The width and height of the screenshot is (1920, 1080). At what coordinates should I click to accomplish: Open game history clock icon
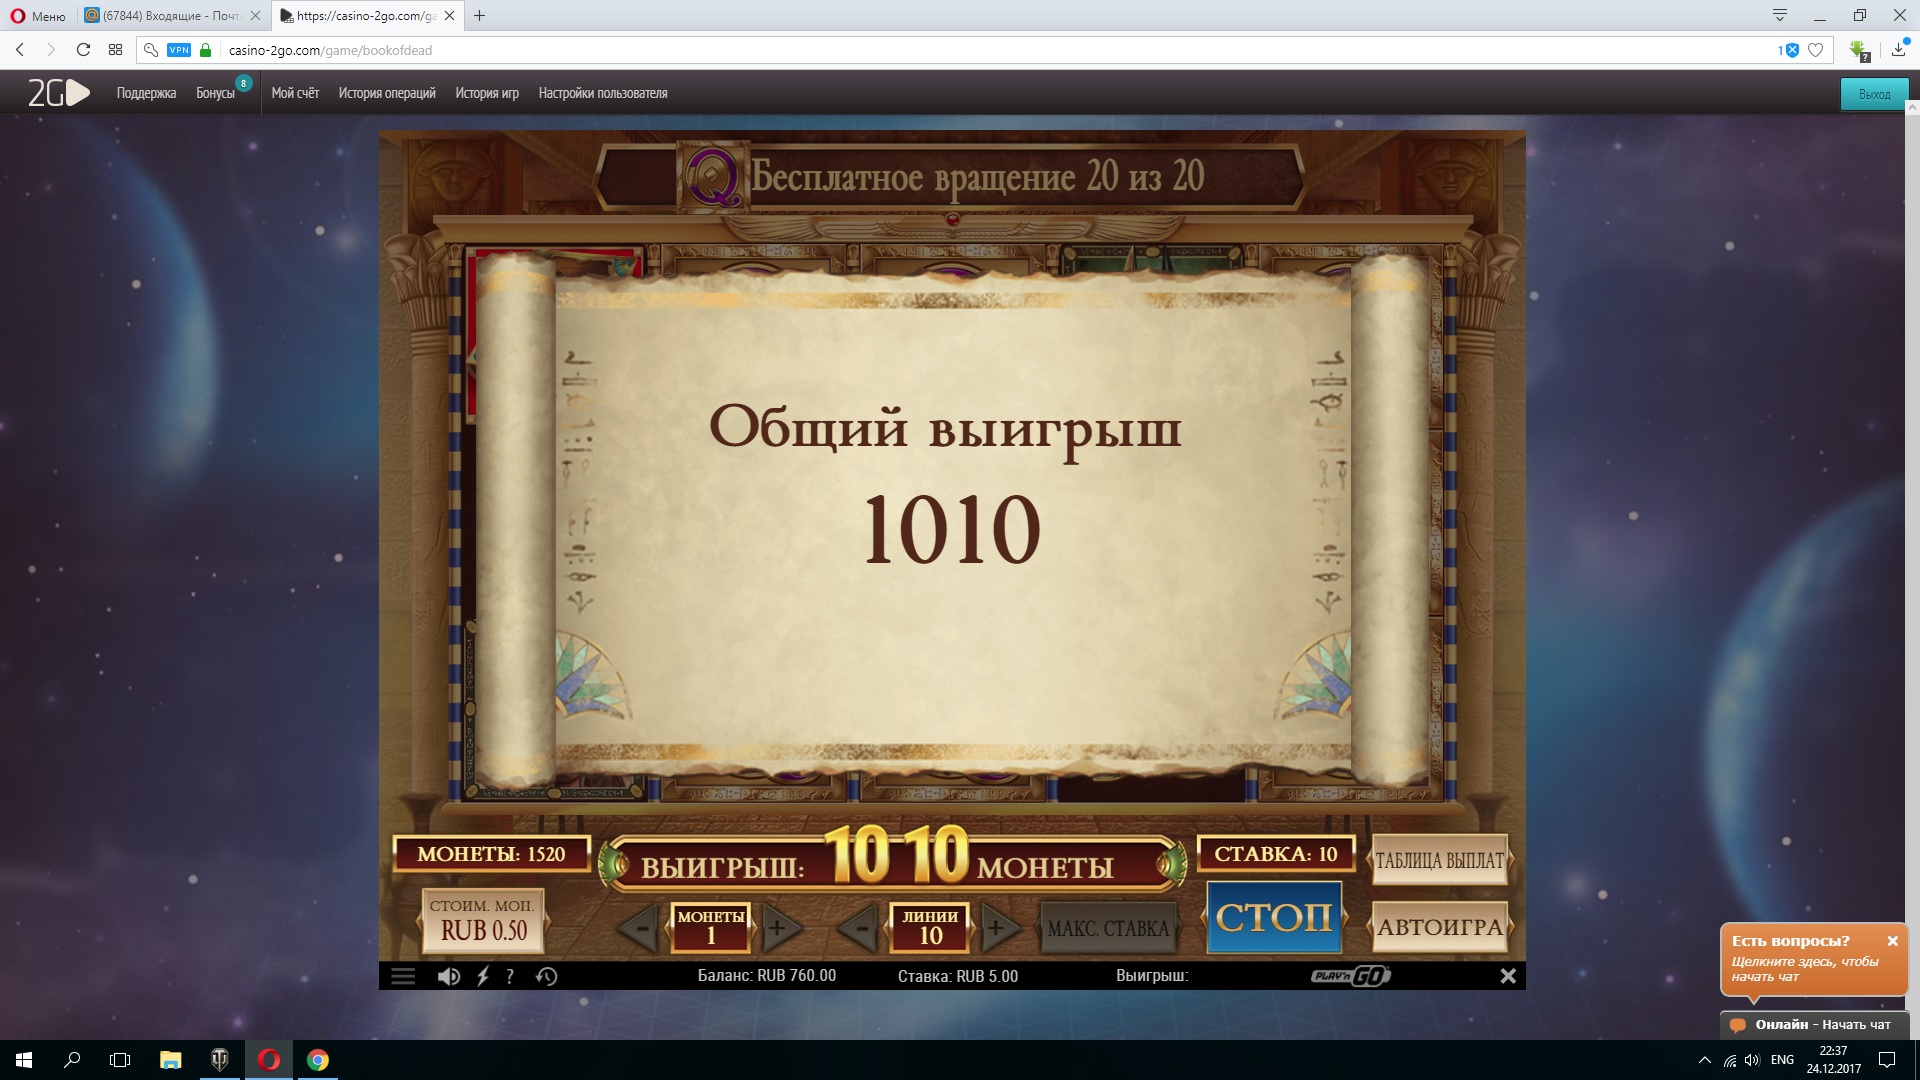(x=546, y=976)
